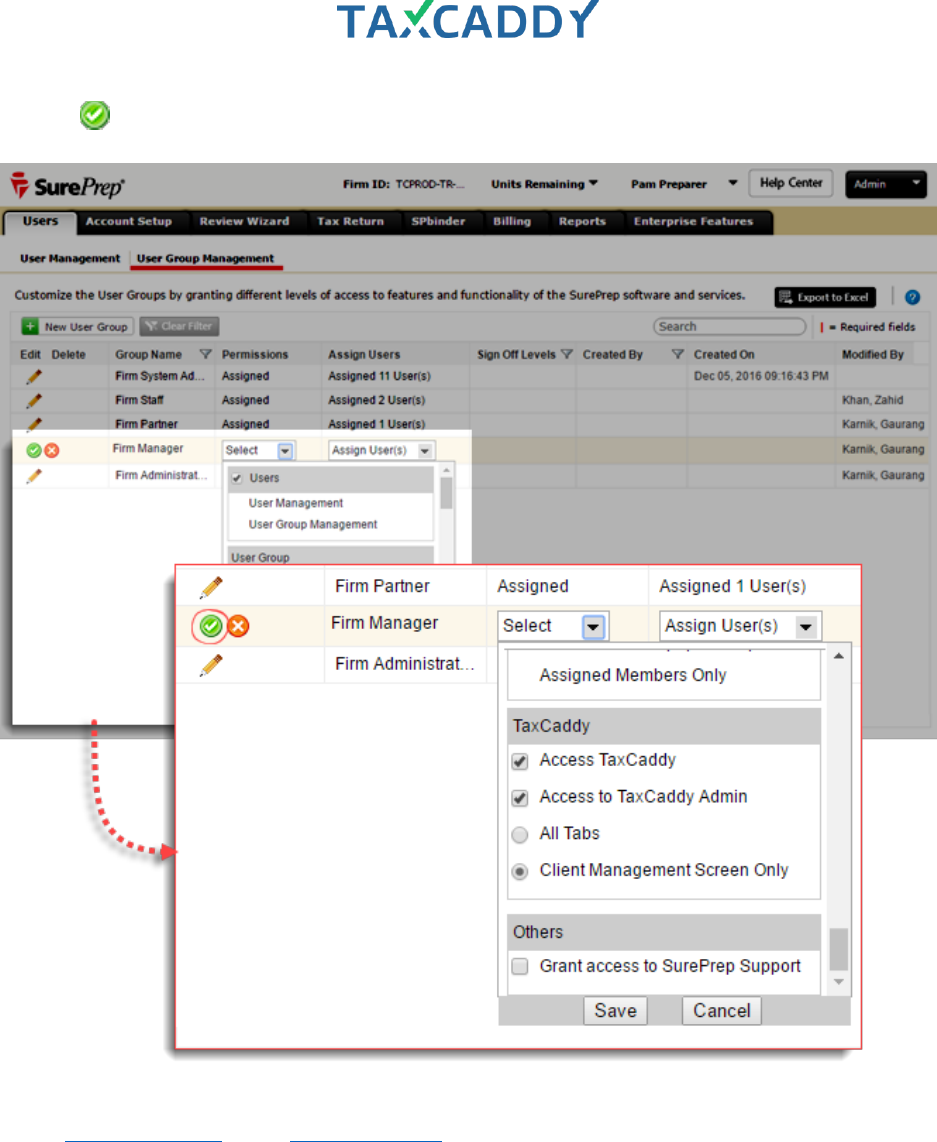
Task: Uncheck the Access to TaxCaddy Admin checkbox
Action: coord(520,798)
